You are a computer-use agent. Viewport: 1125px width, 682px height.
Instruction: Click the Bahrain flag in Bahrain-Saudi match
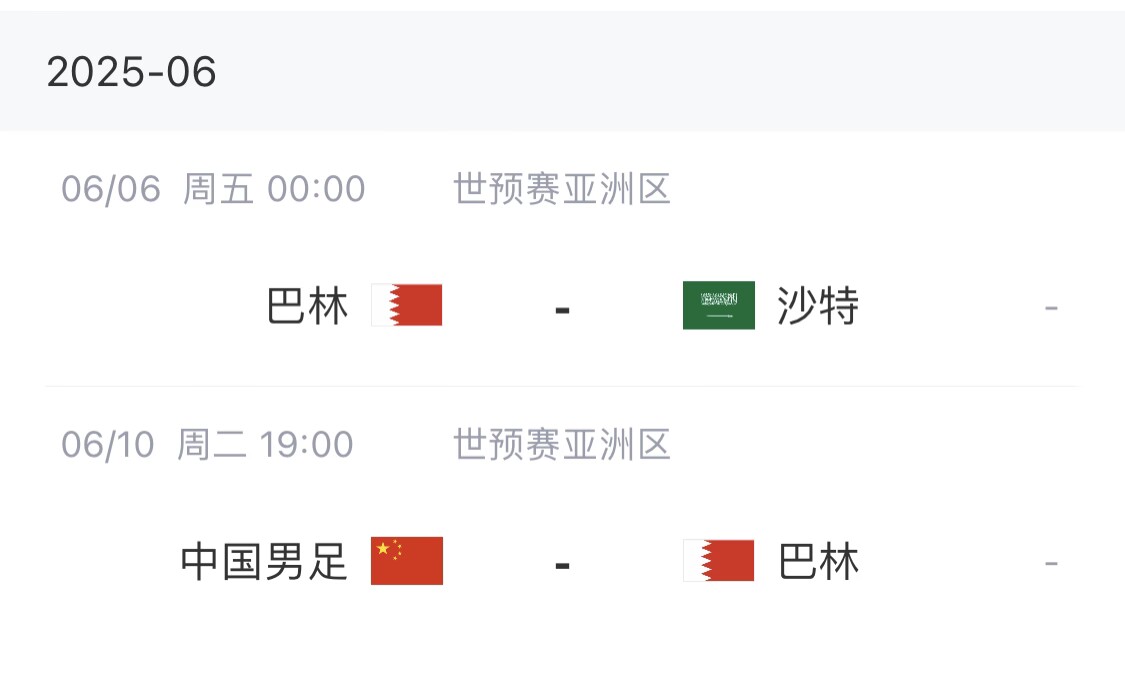point(407,305)
